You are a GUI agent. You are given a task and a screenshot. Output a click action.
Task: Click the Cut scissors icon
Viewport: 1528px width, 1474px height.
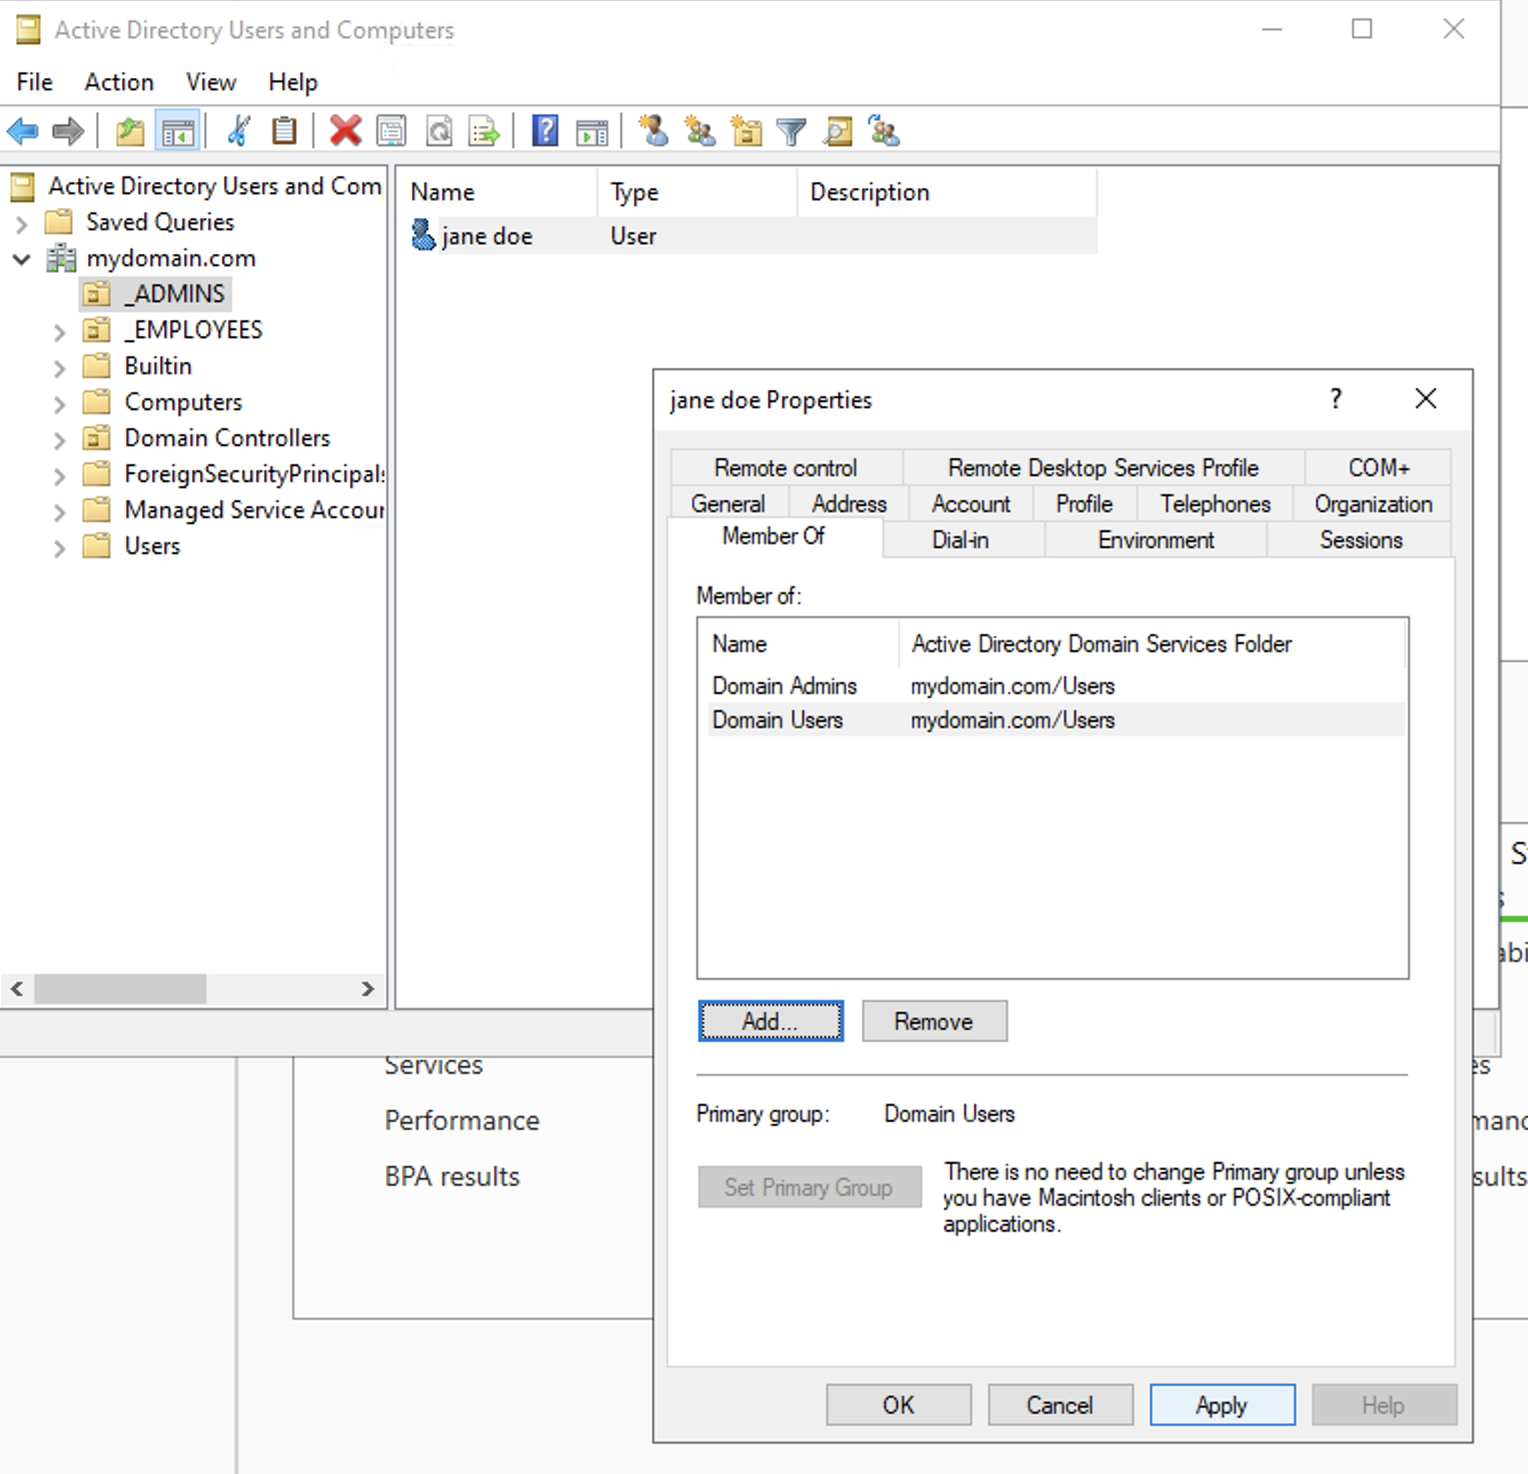[x=238, y=131]
